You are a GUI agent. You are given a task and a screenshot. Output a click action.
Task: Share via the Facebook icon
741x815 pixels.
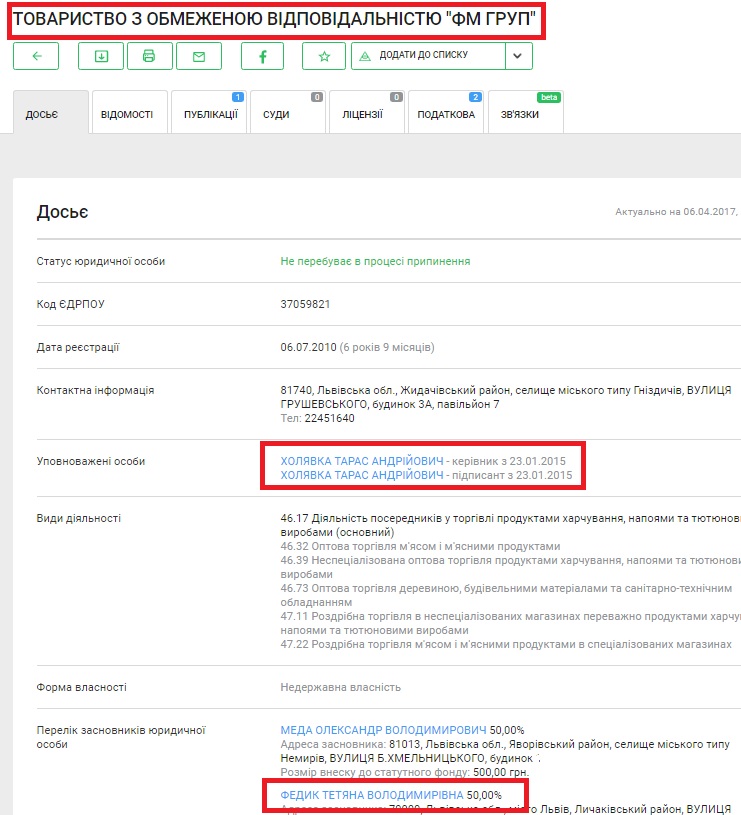[x=263, y=56]
